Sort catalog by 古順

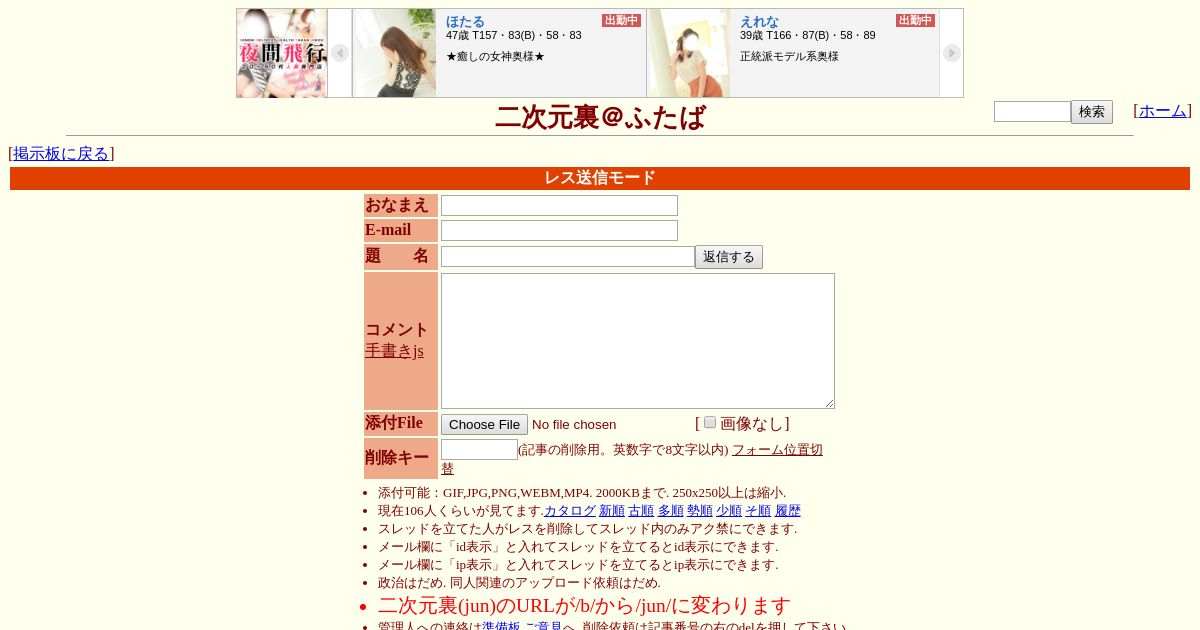click(x=641, y=511)
